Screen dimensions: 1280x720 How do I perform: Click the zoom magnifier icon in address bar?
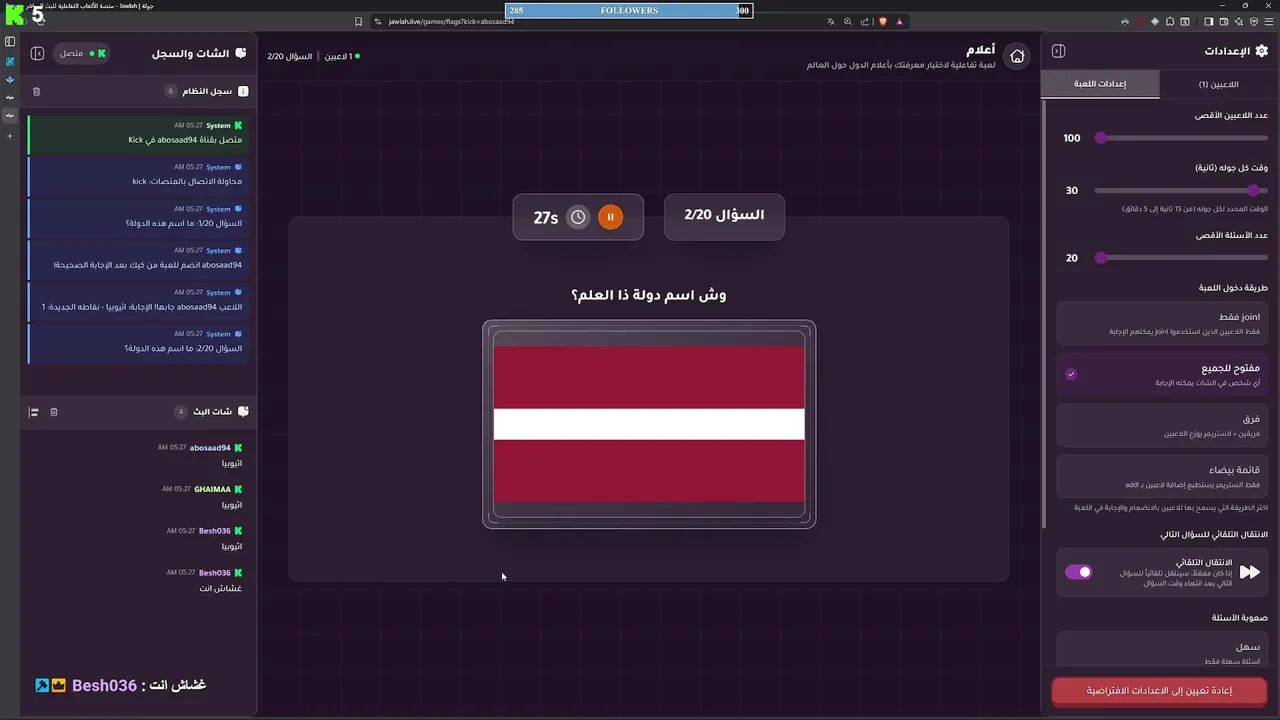[848, 21]
